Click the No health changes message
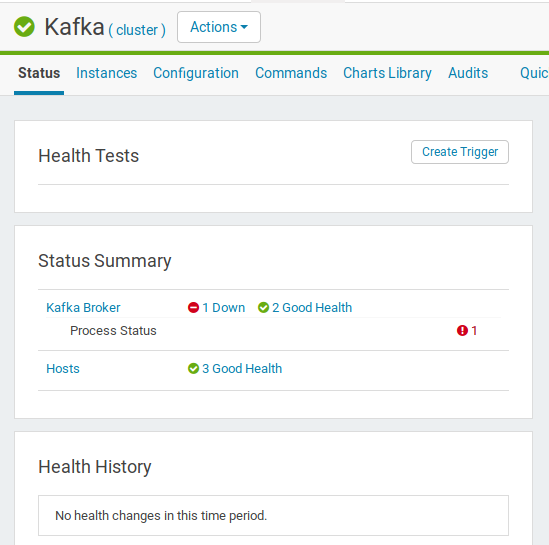The width and height of the screenshot is (549, 545). pyautogui.click(x=161, y=516)
